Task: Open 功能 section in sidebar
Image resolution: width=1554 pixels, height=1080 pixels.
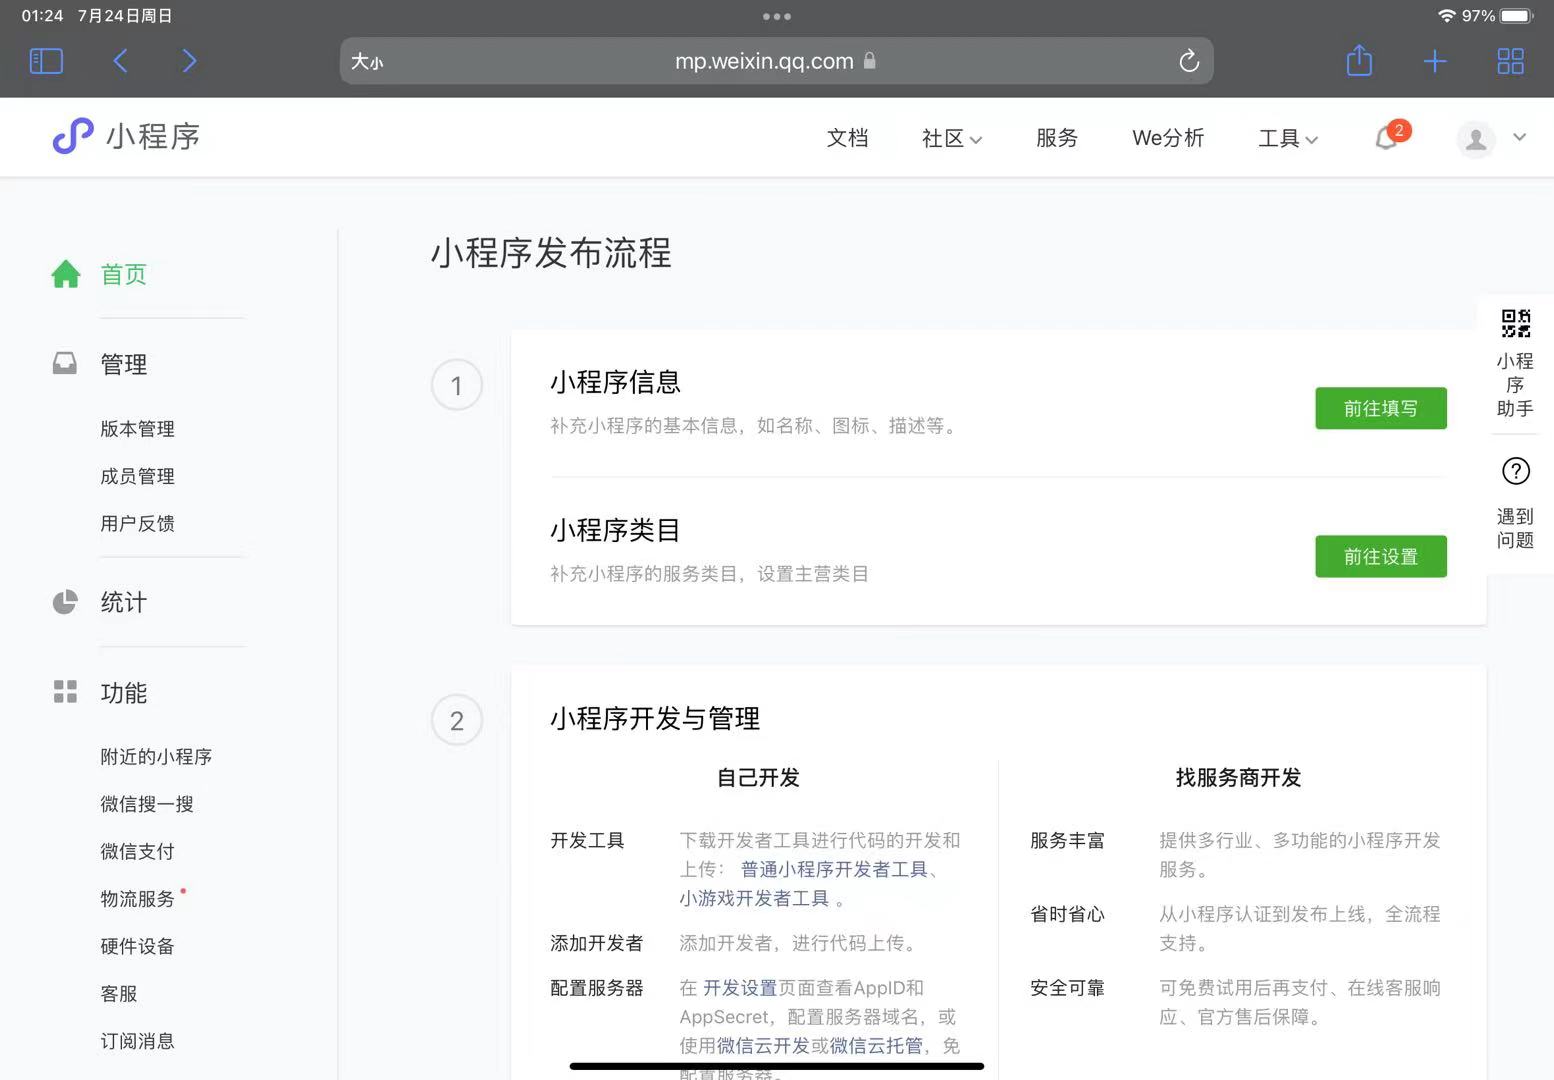Action: (124, 693)
